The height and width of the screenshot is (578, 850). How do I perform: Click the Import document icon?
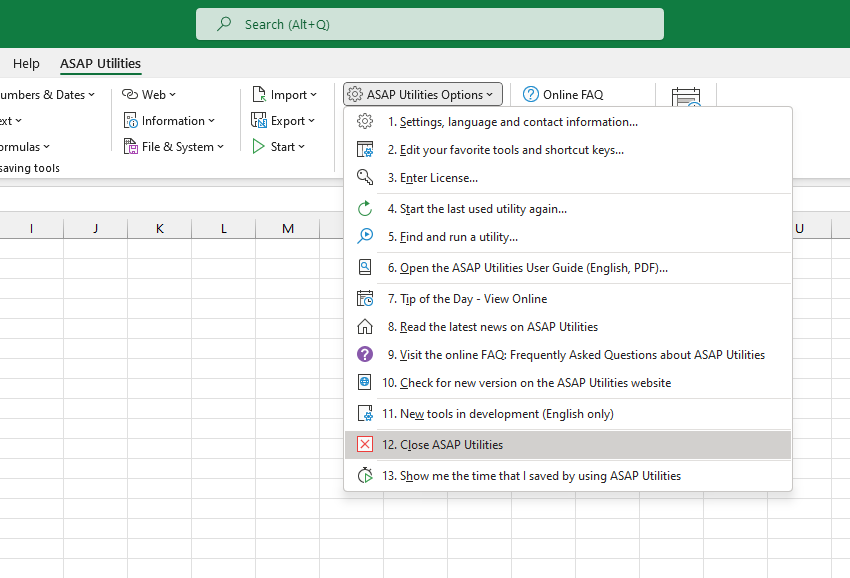259,94
